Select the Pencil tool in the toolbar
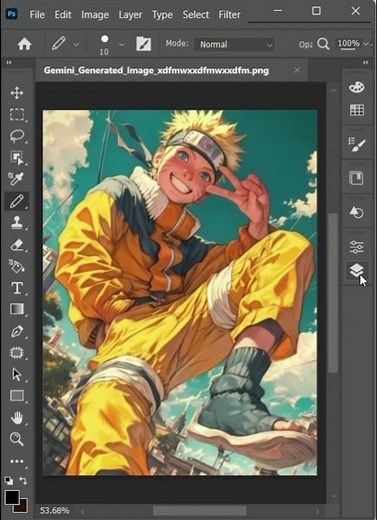 click(x=17, y=201)
